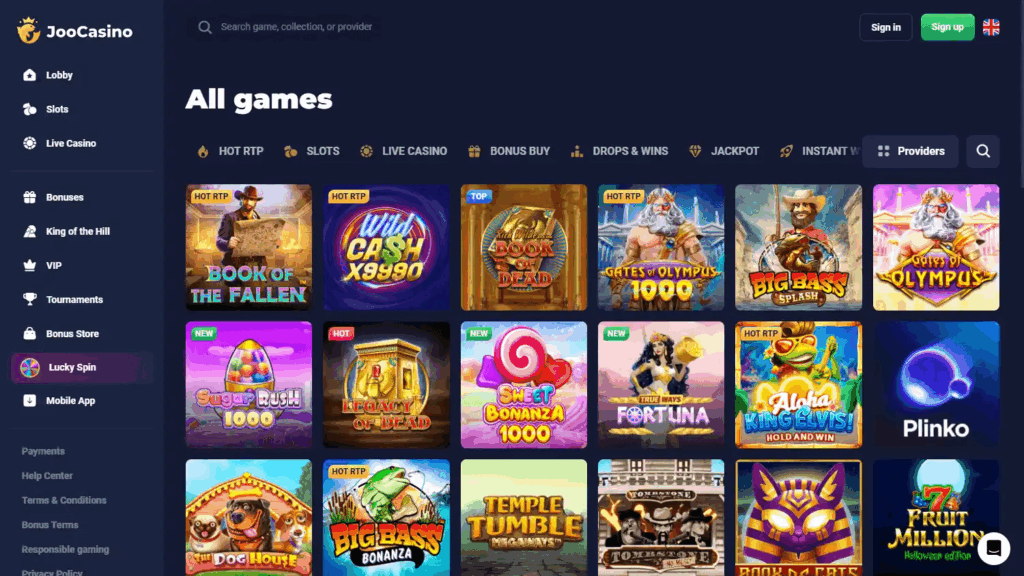Open the Tournaments trophy icon
1024x576 pixels.
coord(29,299)
